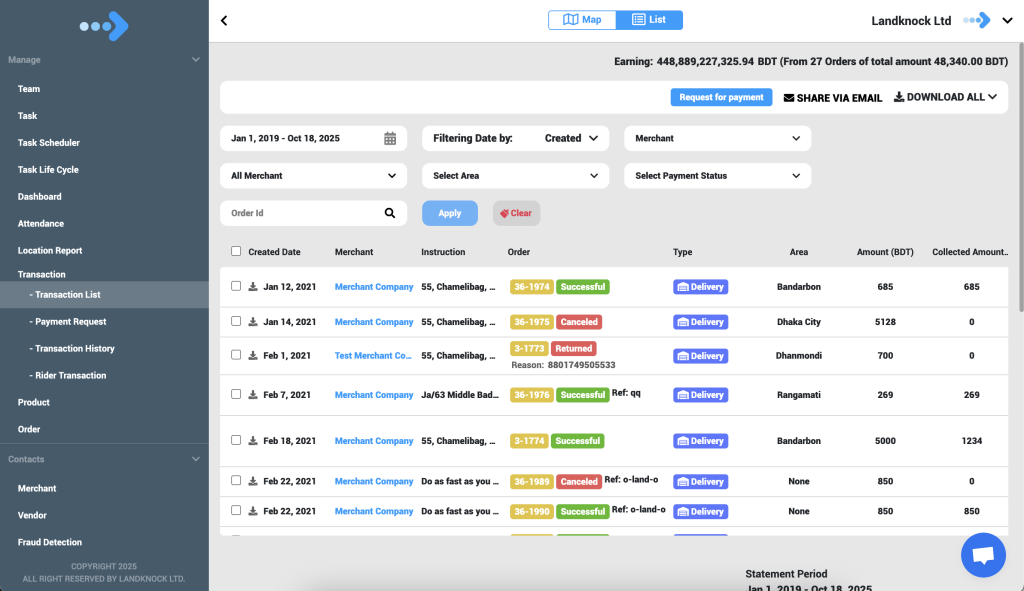The width and height of the screenshot is (1024, 591).
Task: Open the calendar icon in date range
Action: click(390, 139)
